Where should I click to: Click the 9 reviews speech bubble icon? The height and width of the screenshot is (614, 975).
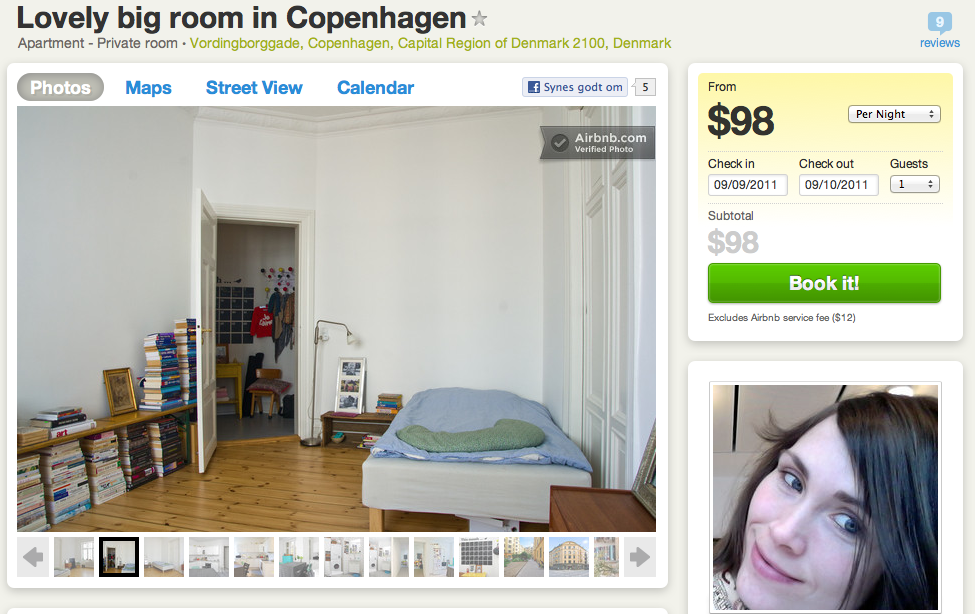pyautogui.click(x=940, y=23)
